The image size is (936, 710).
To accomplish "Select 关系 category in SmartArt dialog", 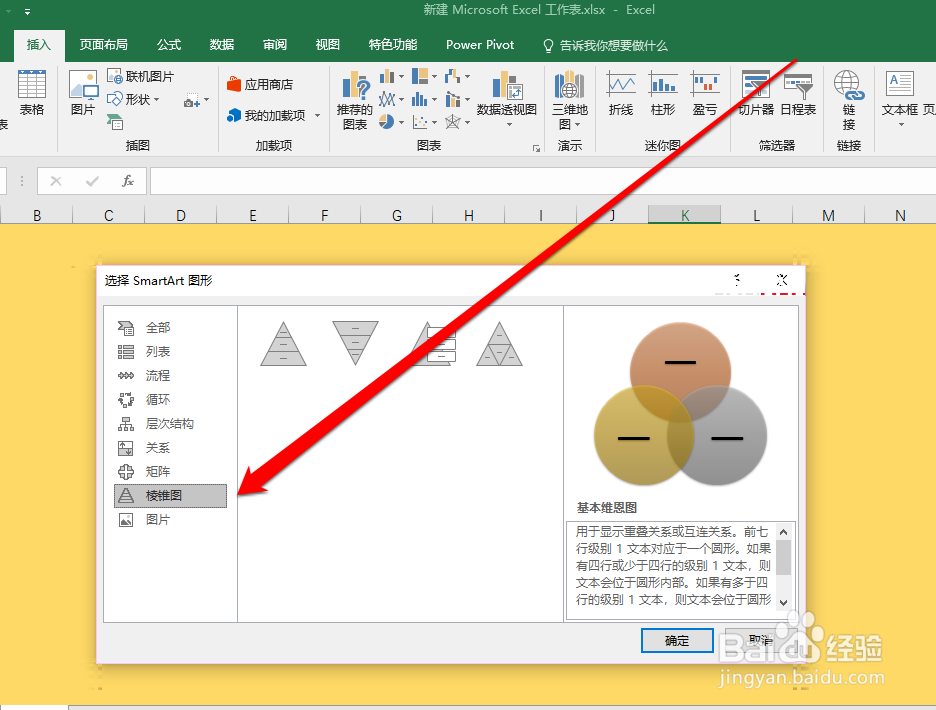I will [170, 448].
